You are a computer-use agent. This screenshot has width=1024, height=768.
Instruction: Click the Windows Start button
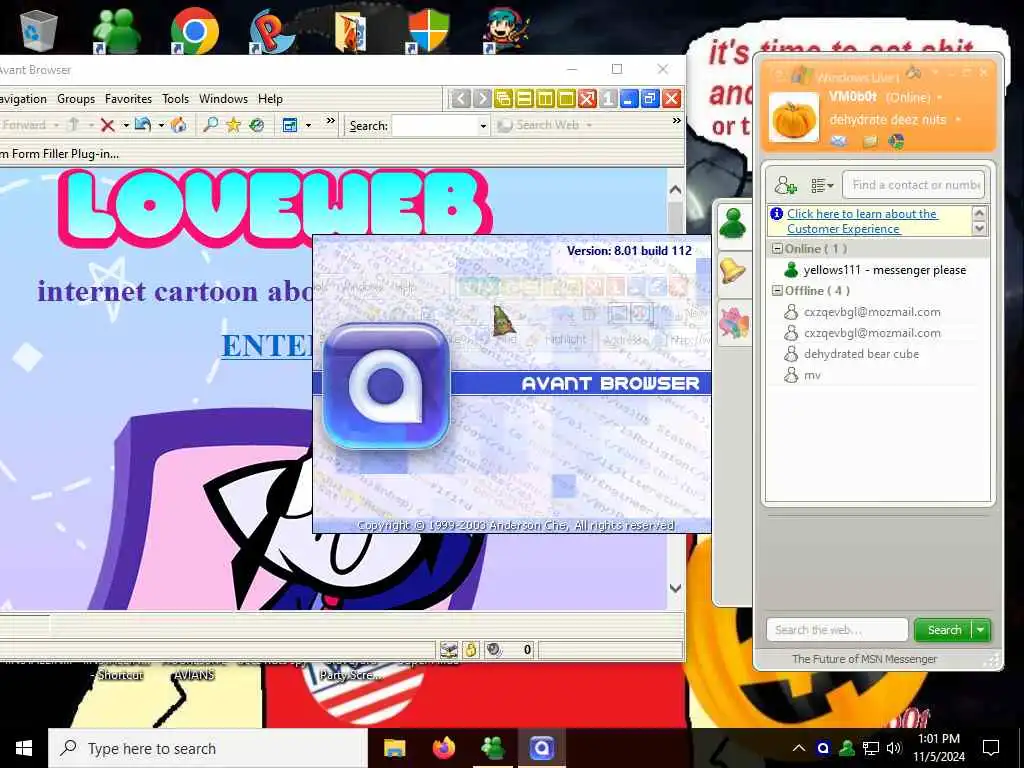click(24, 748)
